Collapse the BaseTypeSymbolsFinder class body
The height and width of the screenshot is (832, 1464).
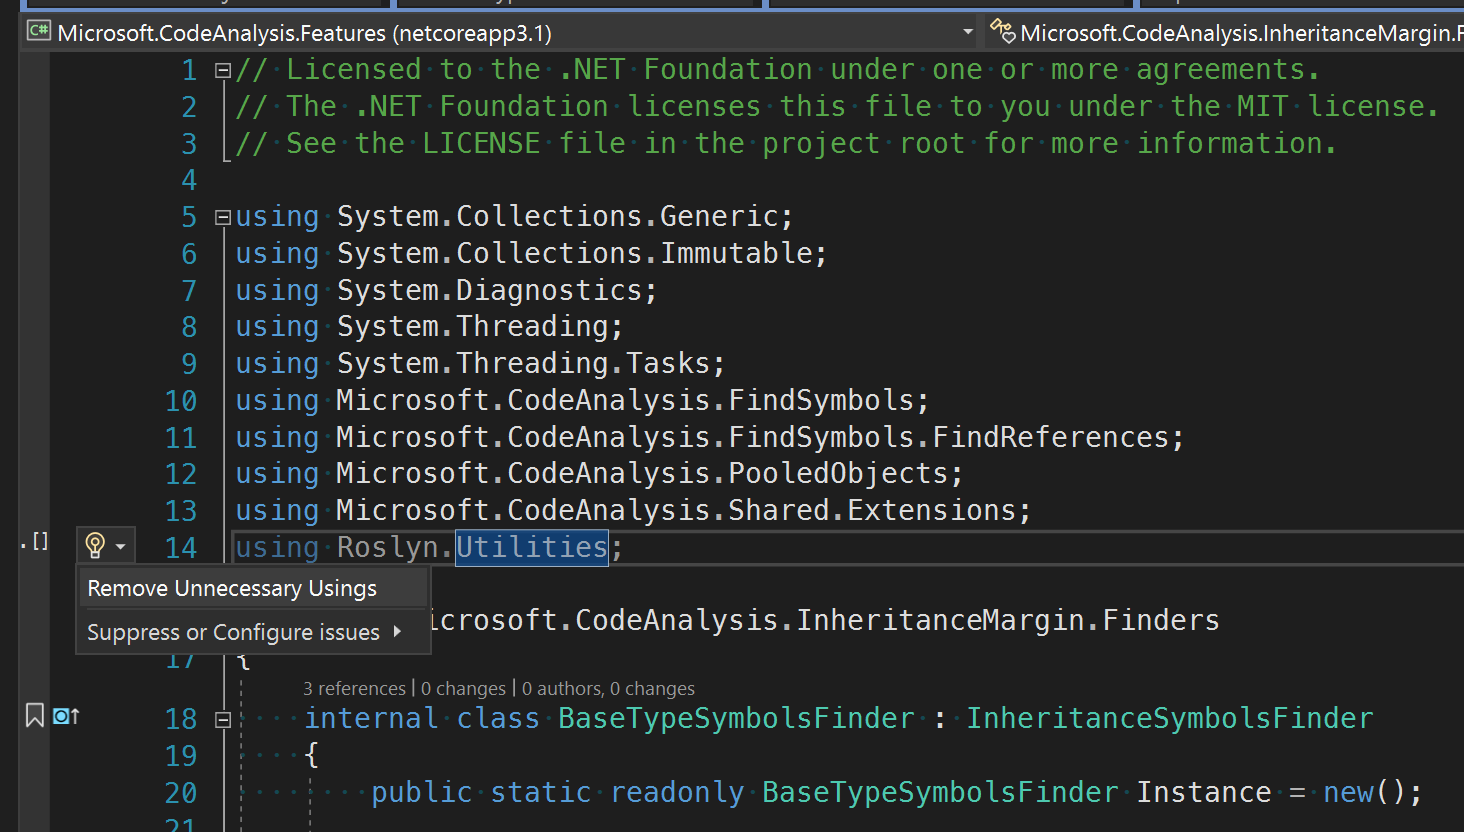coord(222,718)
